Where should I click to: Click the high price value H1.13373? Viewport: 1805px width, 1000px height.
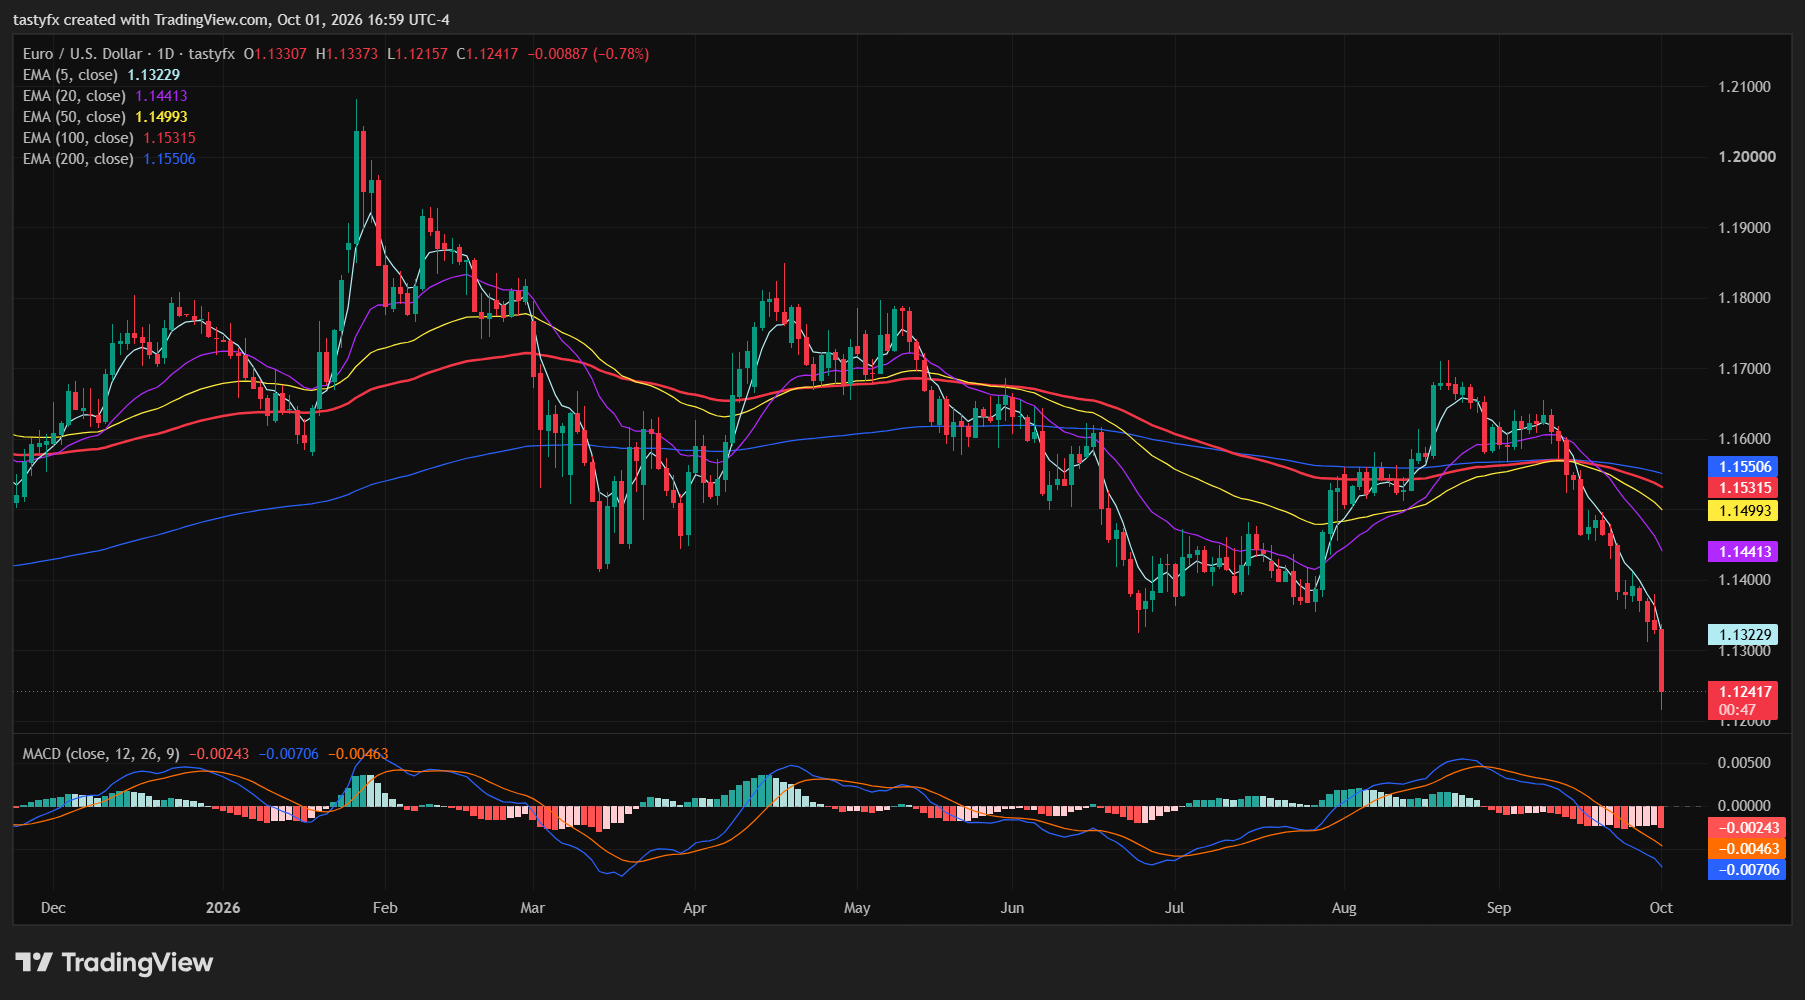coord(347,54)
